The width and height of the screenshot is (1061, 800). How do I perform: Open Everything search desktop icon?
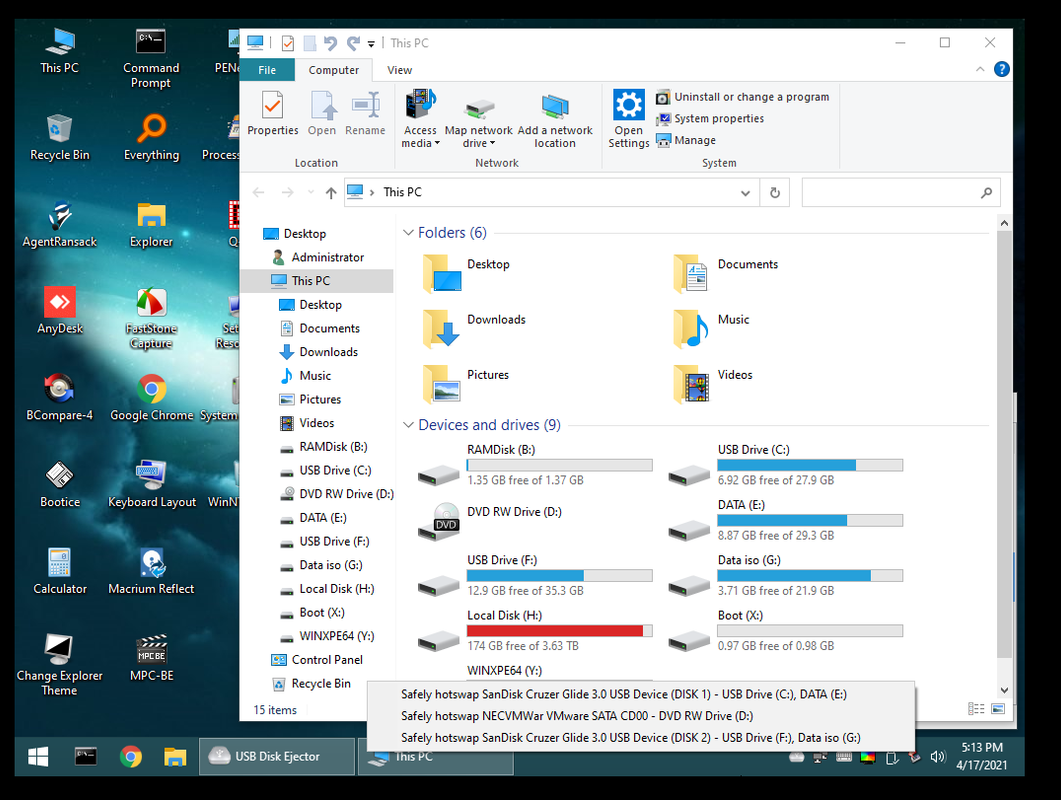coord(152,137)
